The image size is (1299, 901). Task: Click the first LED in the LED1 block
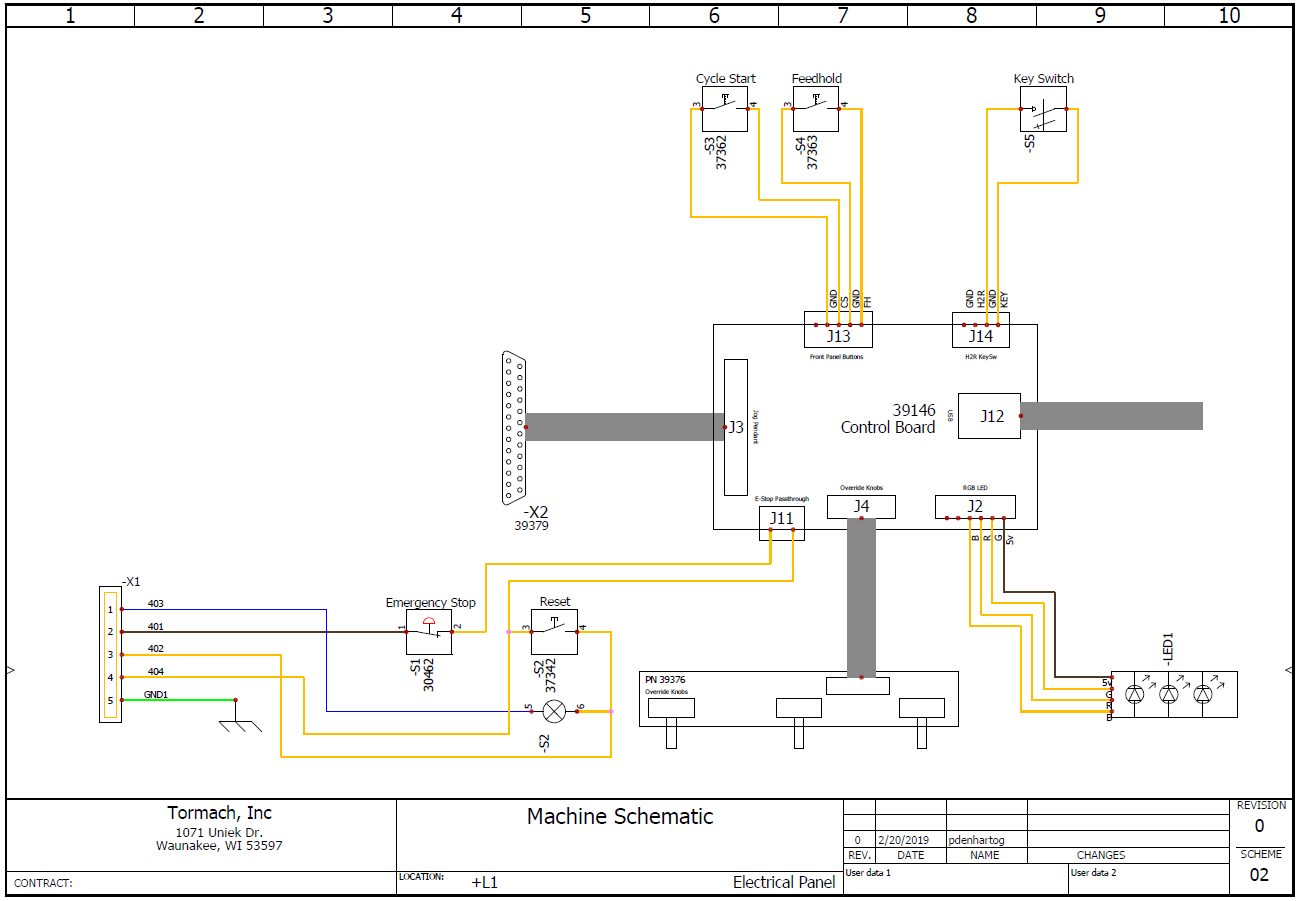1136,694
